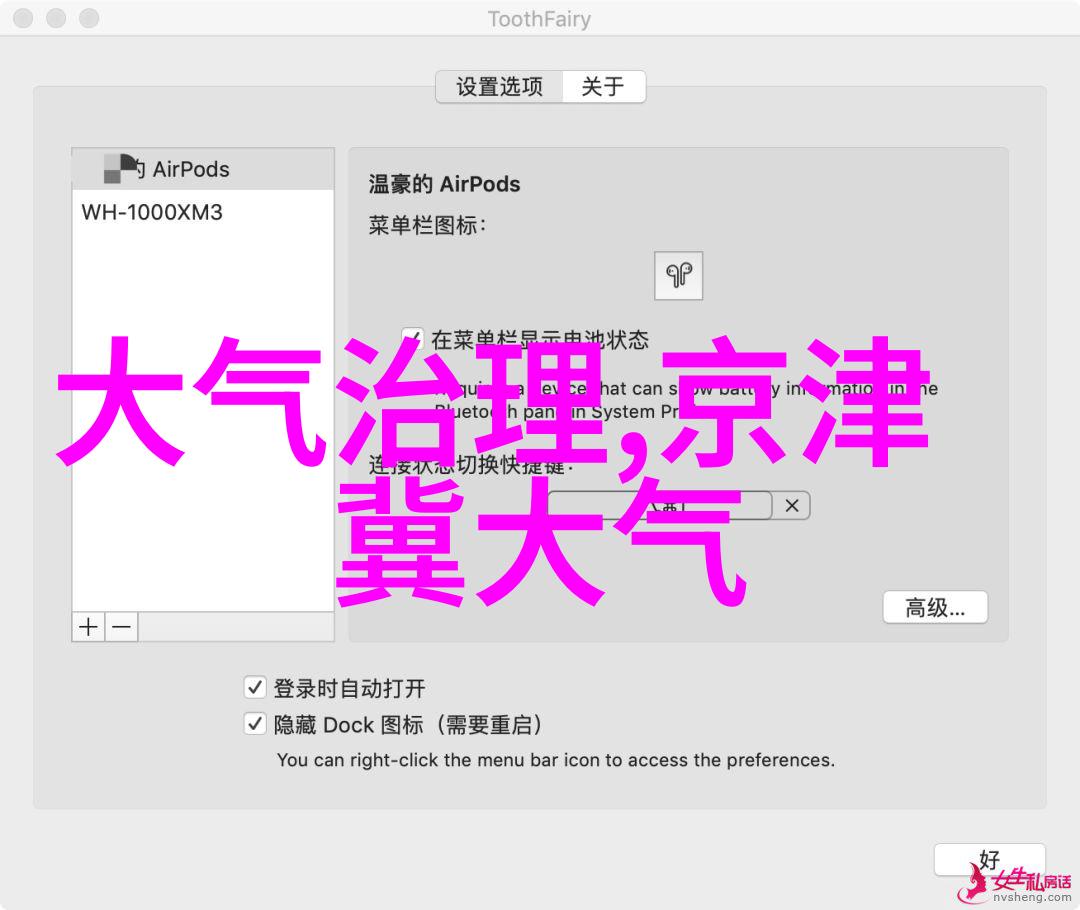Toggle 隐藏 Dock 图标 checkbox
Viewport: 1080px width, 910px height.
pos(255,723)
